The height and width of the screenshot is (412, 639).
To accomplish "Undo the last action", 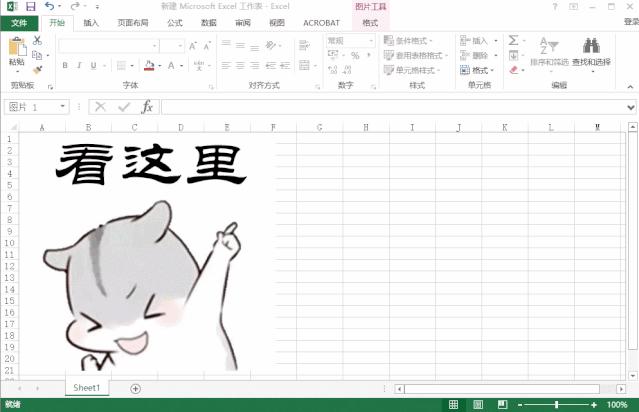I will 50,6.
